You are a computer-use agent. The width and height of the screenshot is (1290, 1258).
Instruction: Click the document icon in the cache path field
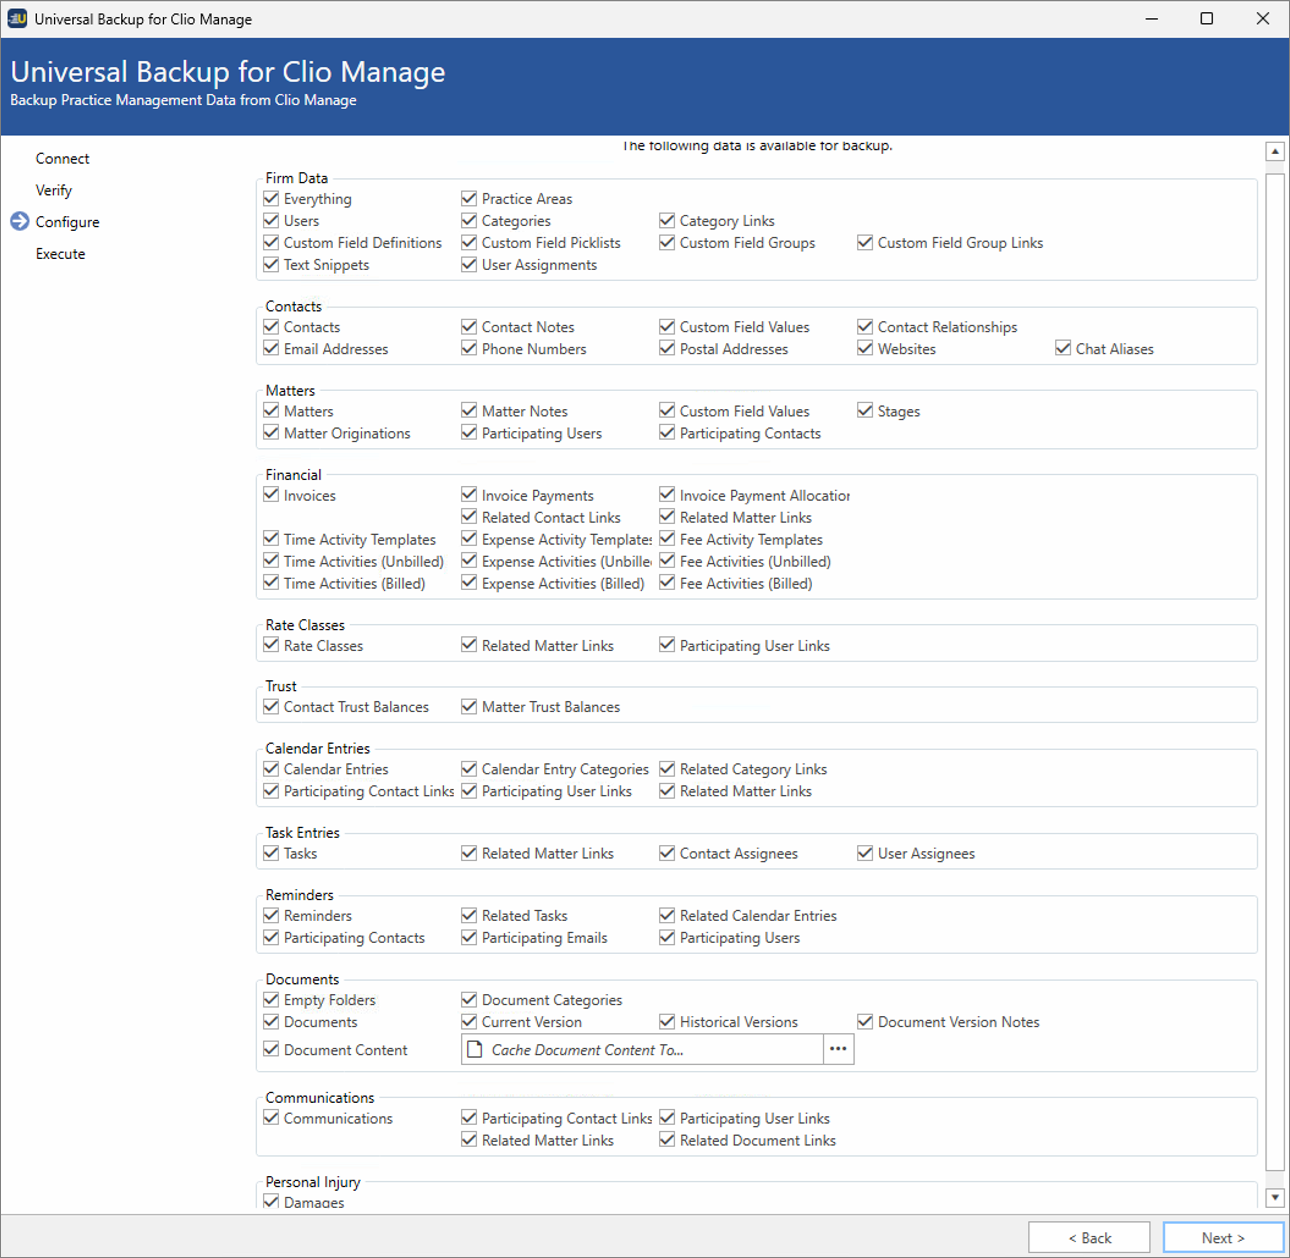coord(475,1049)
